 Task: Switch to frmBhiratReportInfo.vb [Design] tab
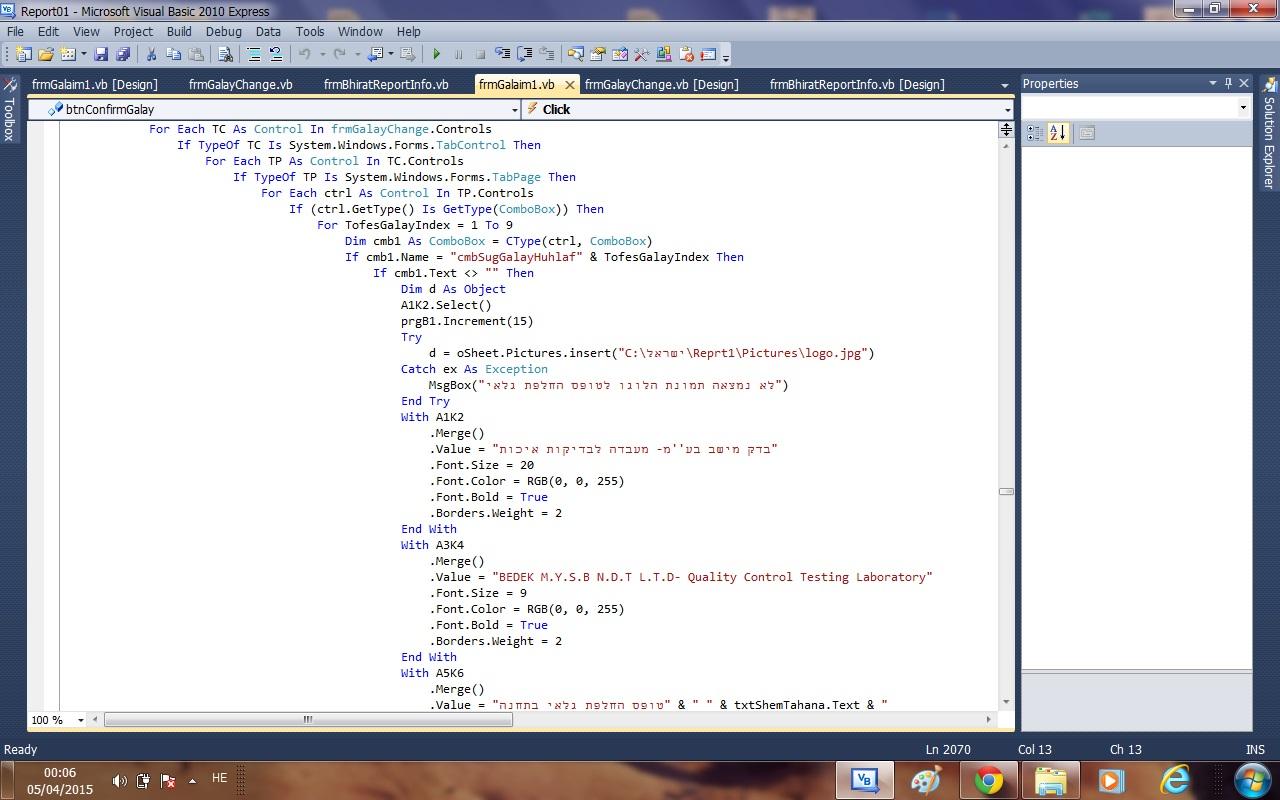tap(857, 85)
